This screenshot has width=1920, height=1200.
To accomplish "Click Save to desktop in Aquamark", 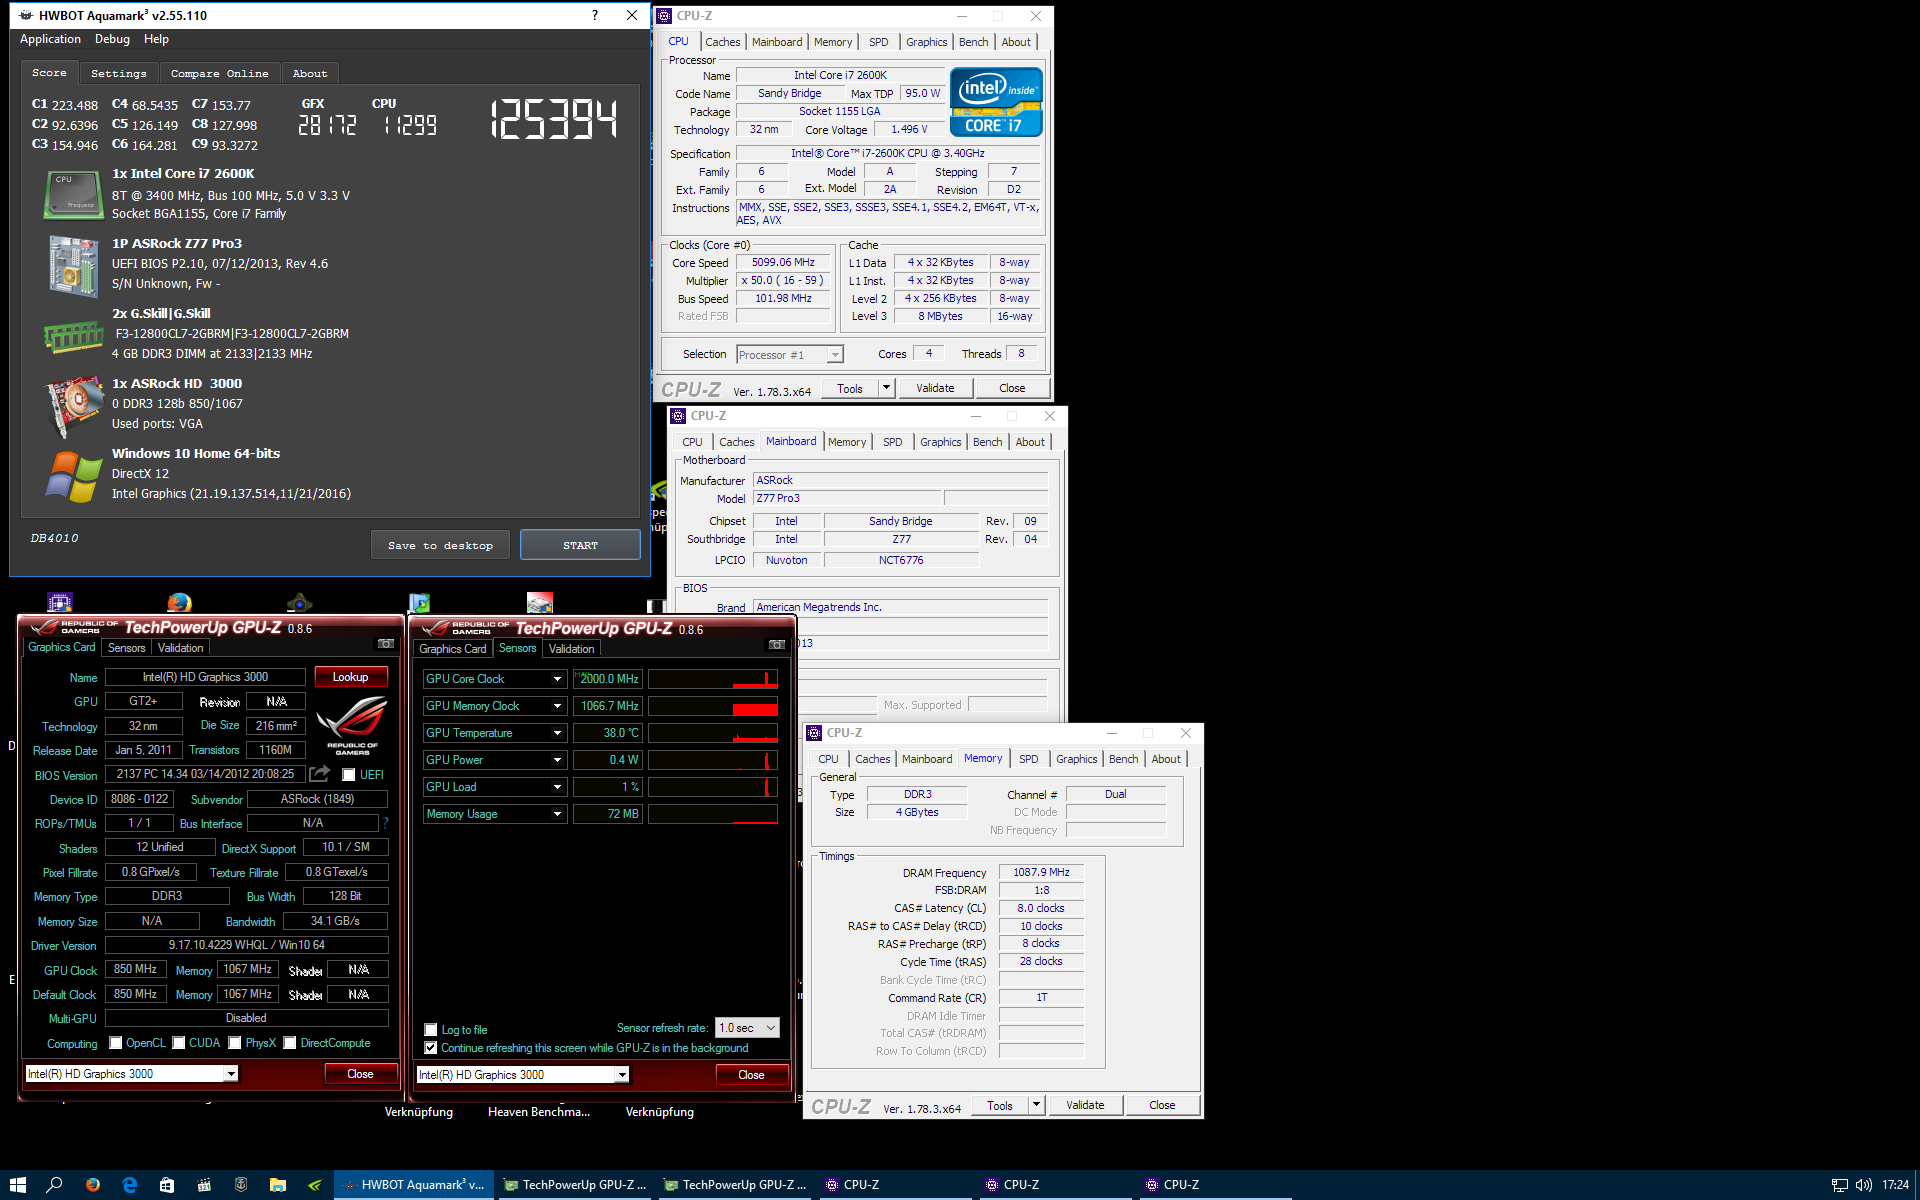I will tap(440, 545).
